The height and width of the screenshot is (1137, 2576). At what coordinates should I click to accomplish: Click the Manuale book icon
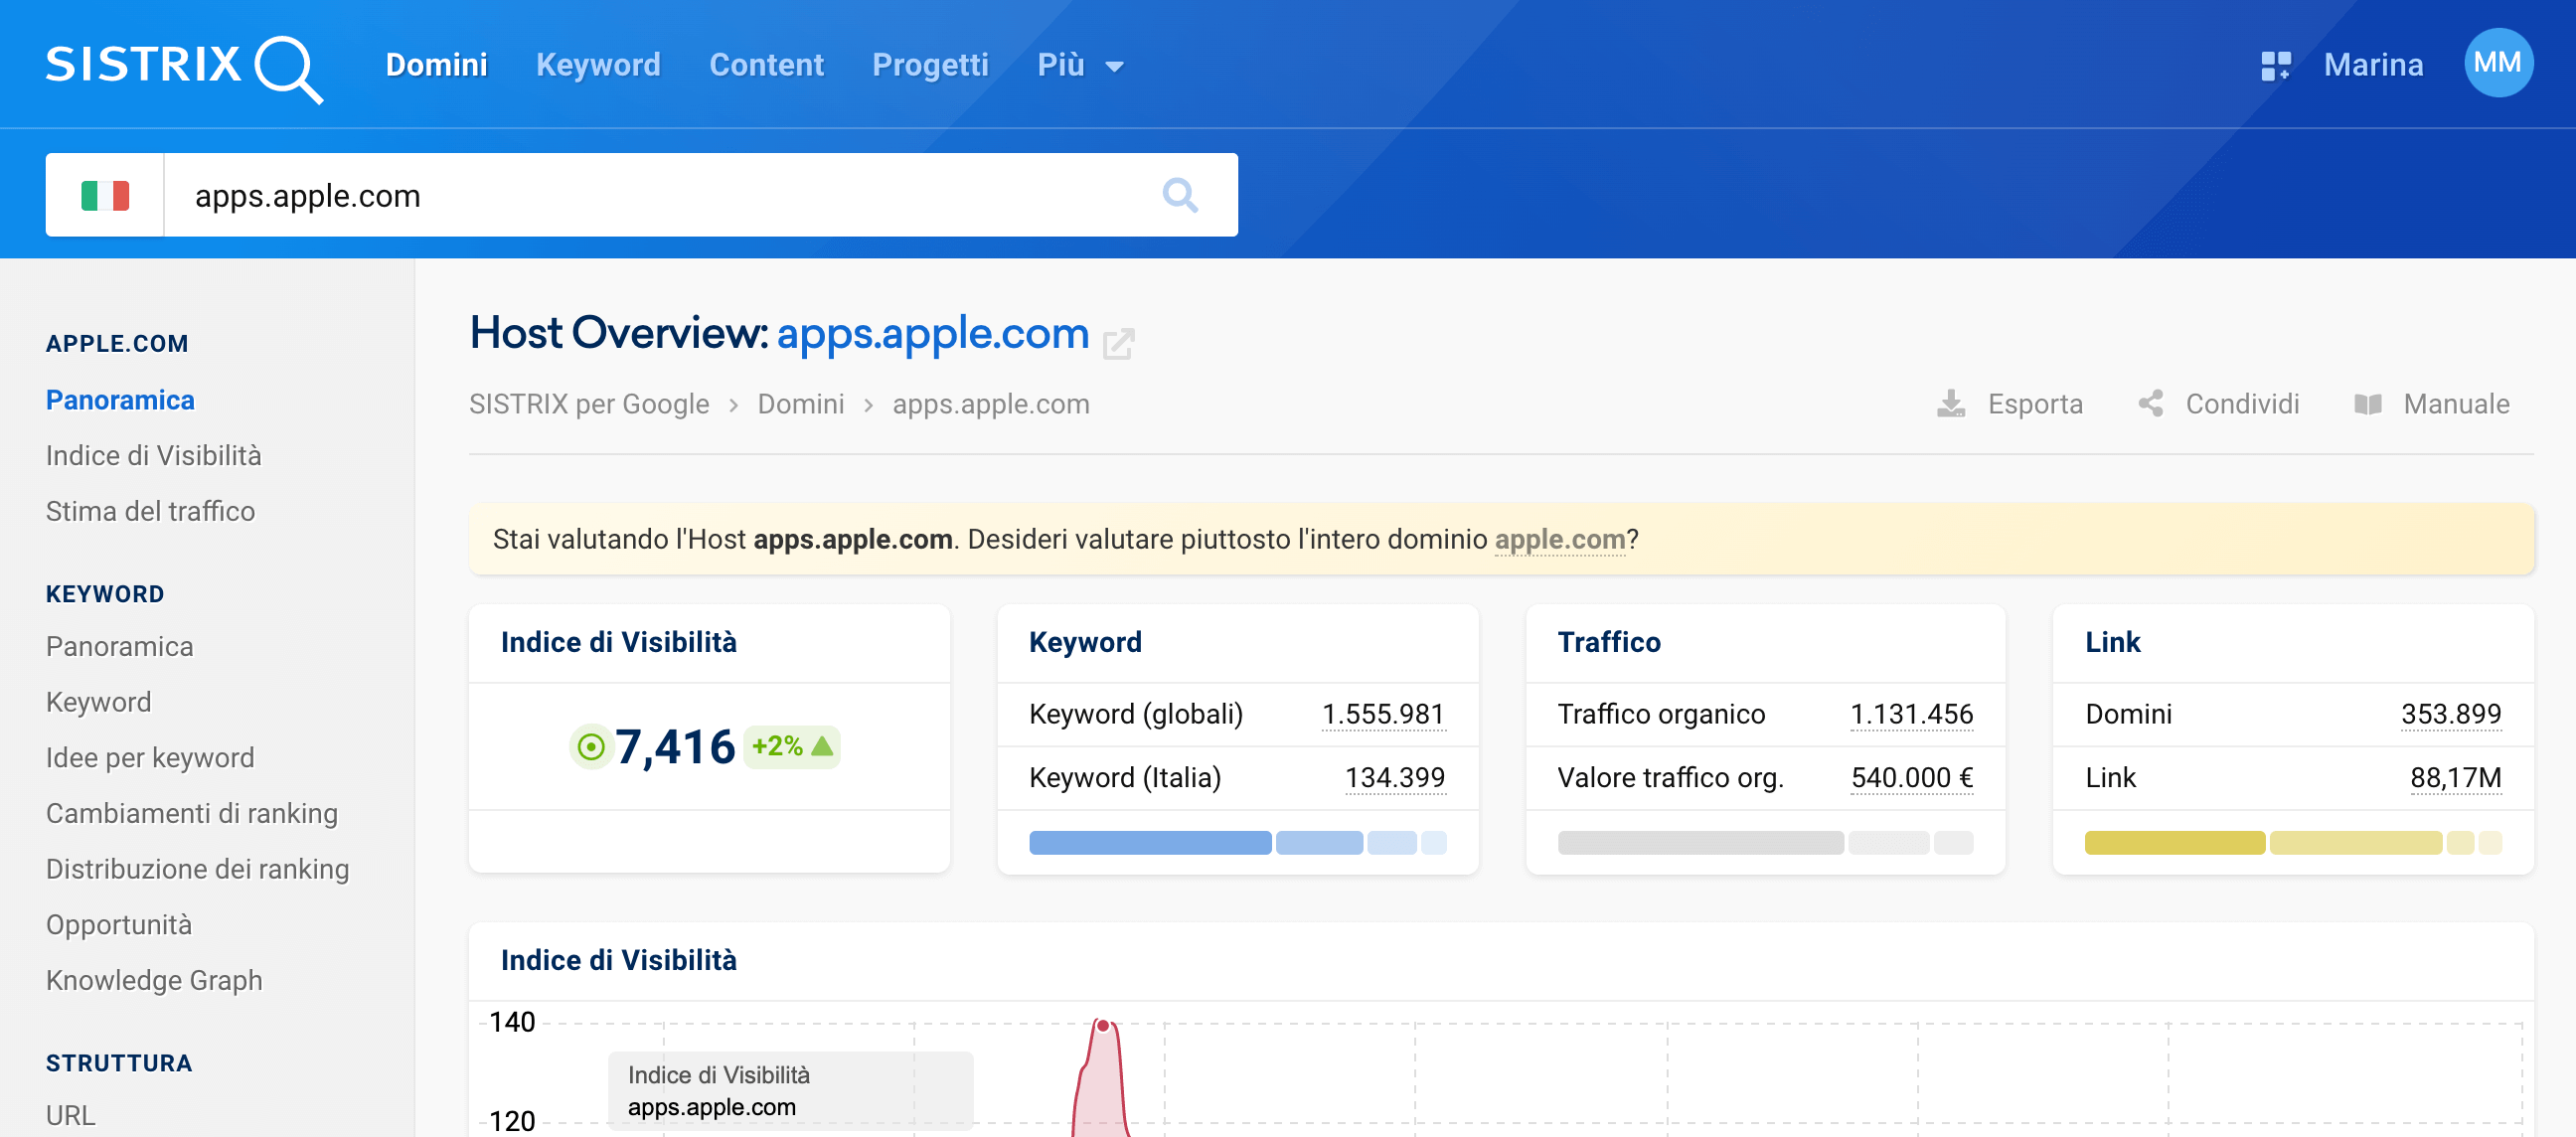2367,404
